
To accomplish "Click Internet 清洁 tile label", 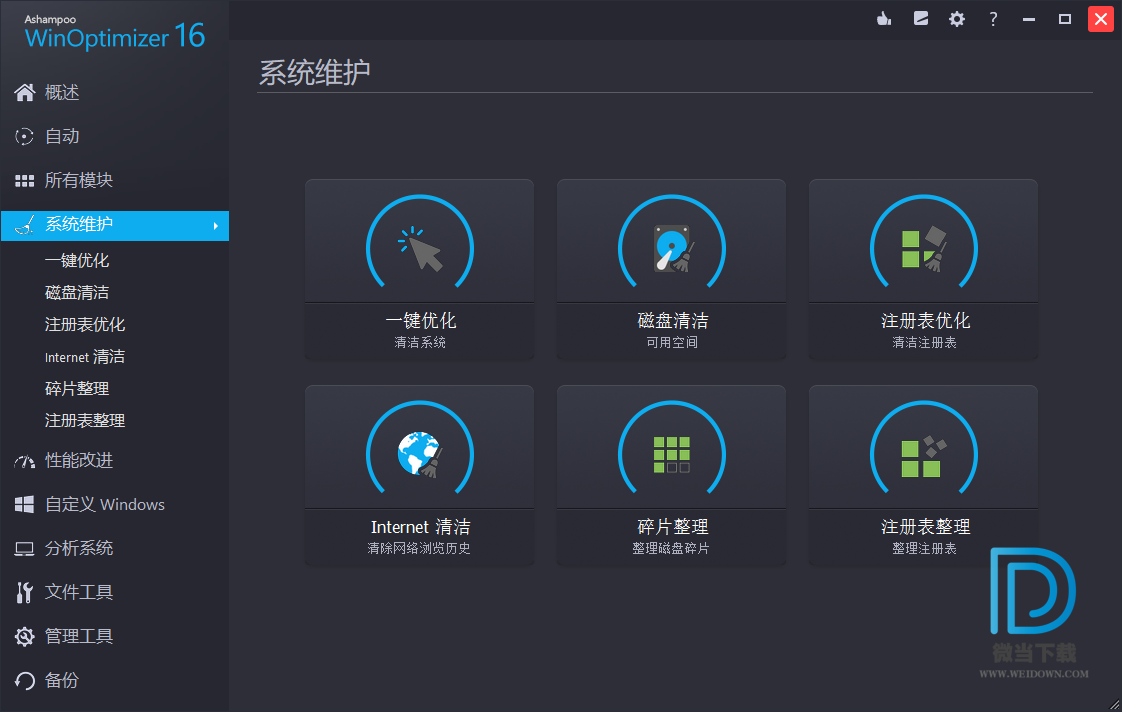I will 421,527.
